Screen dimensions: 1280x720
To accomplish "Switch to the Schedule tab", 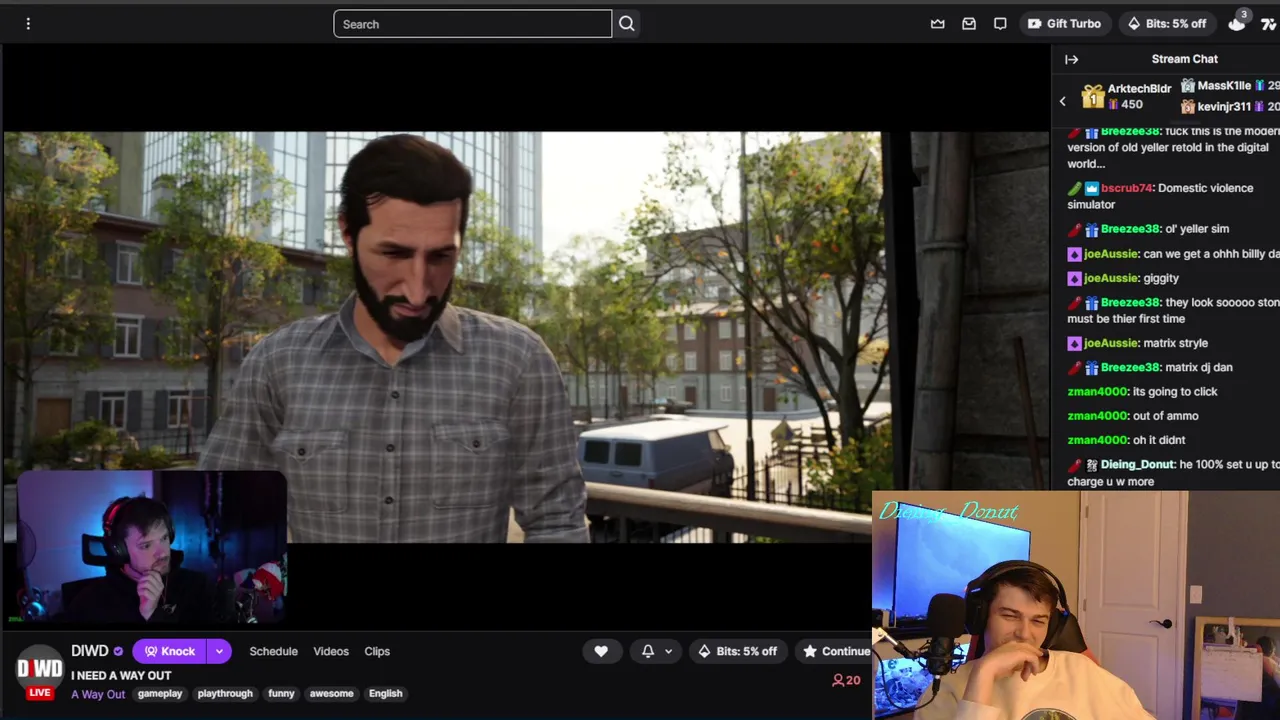I will 273,651.
